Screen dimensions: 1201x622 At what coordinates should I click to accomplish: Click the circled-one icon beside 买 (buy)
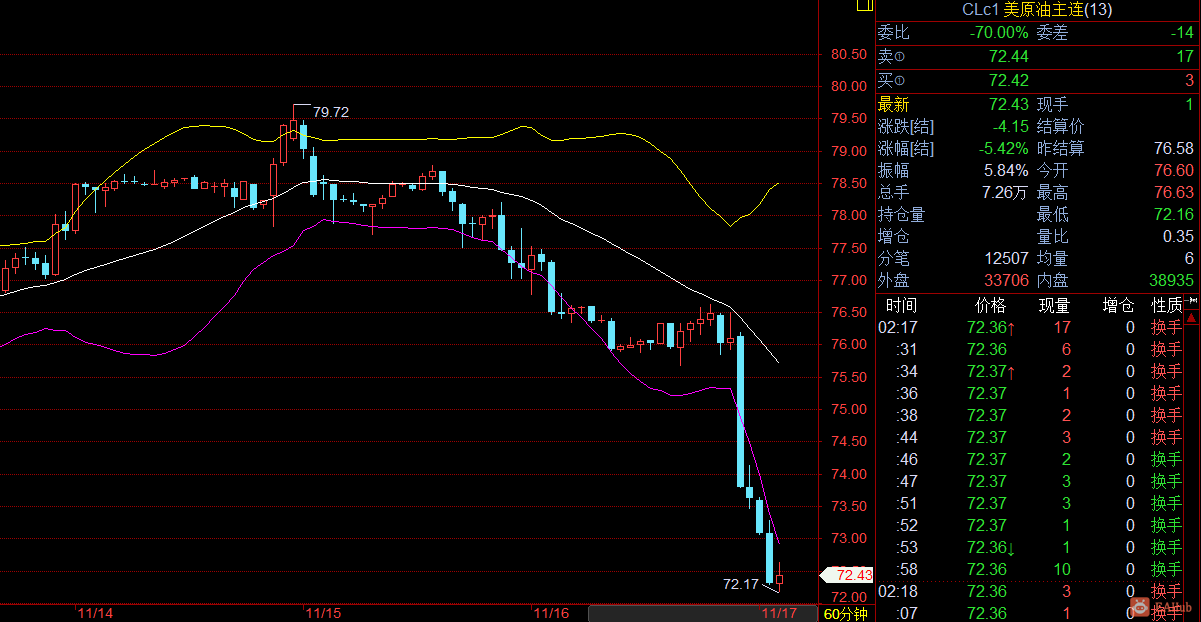[x=899, y=81]
